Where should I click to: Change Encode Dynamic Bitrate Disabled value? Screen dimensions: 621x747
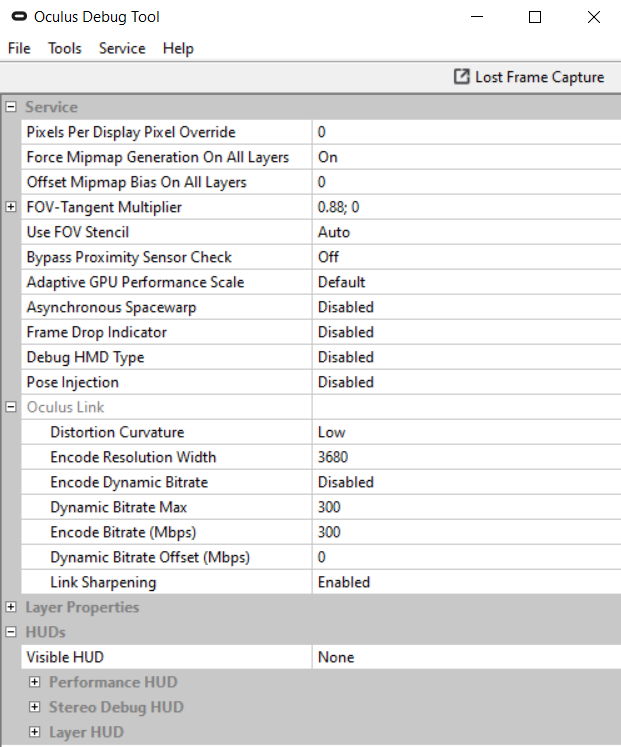(467, 482)
